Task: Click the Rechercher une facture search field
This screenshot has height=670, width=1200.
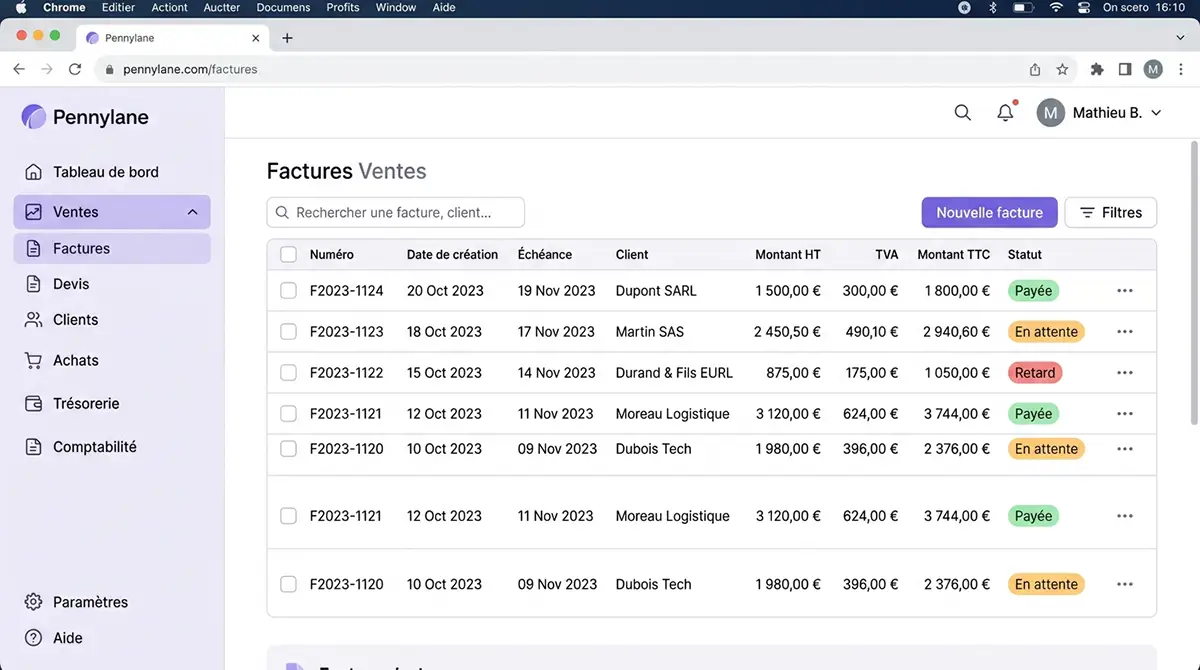Action: [x=396, y=213]
